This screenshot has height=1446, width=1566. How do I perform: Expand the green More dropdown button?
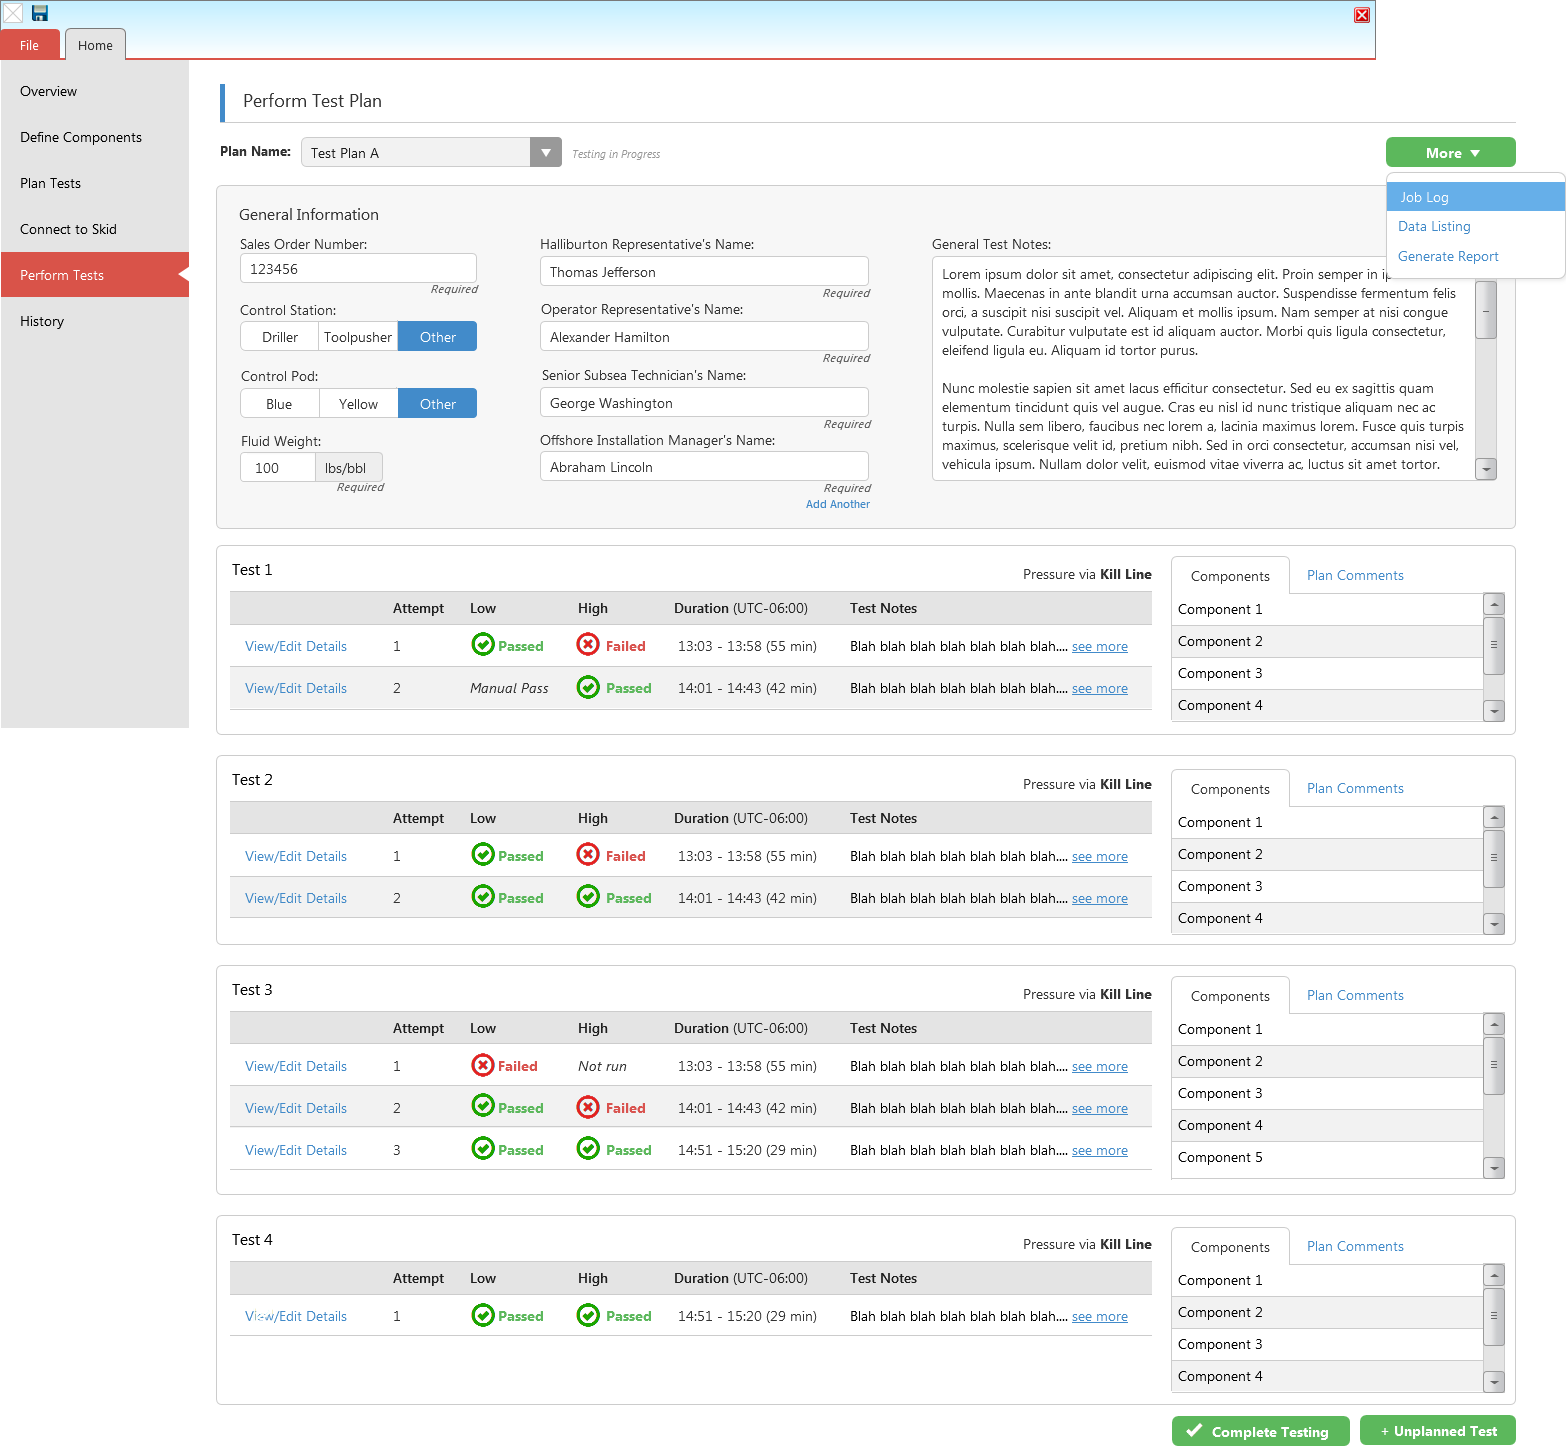[x=1450, y=153]
